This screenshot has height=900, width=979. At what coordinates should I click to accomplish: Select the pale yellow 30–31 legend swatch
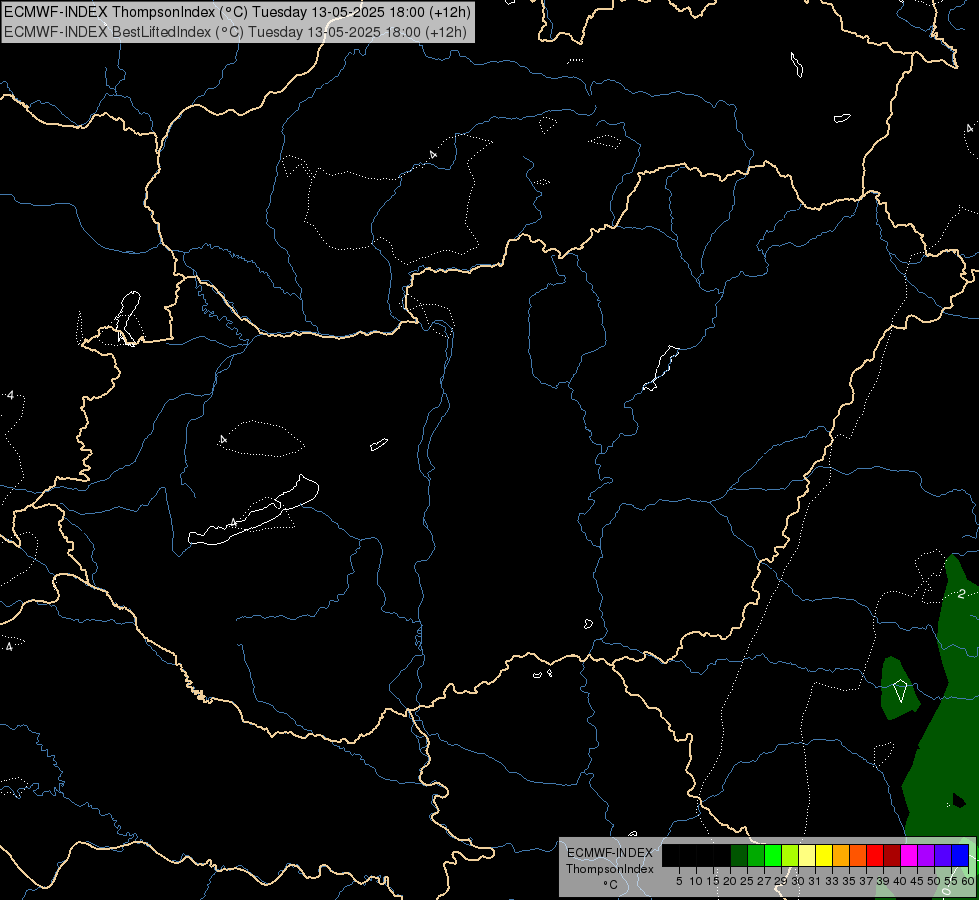[x=807, y=855]
